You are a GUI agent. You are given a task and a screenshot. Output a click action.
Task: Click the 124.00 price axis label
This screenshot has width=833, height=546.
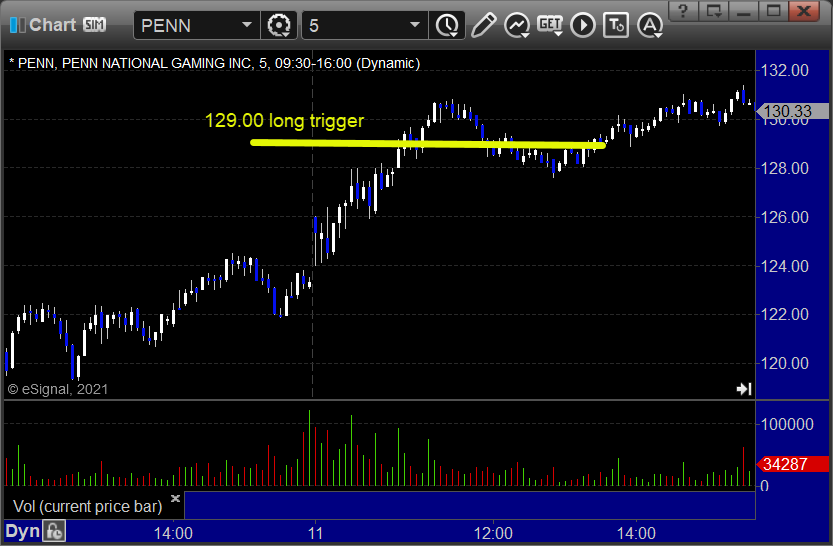click(785, 266)
